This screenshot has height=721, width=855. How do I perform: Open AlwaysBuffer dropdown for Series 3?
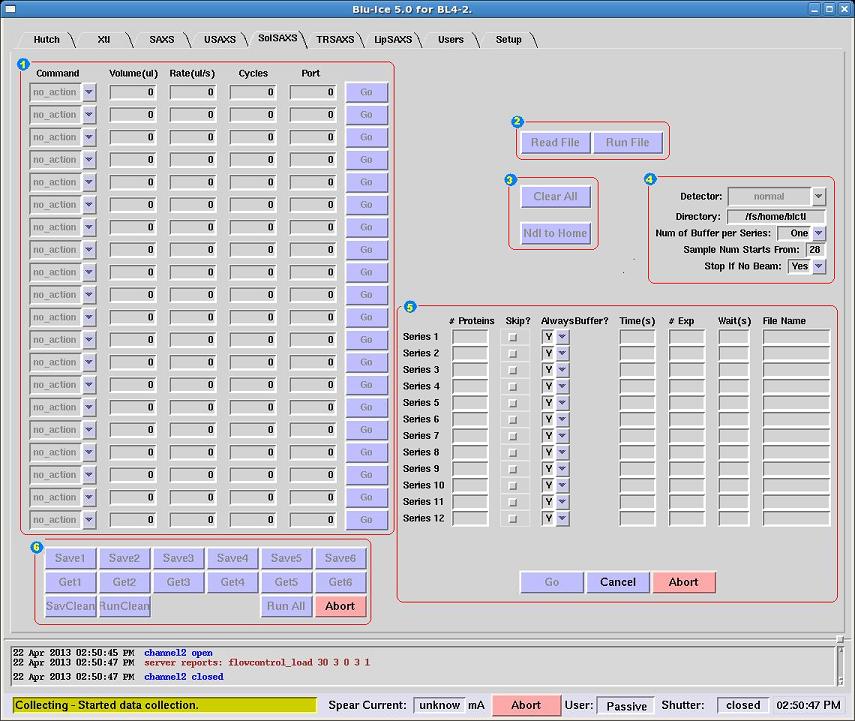point(562,370)
